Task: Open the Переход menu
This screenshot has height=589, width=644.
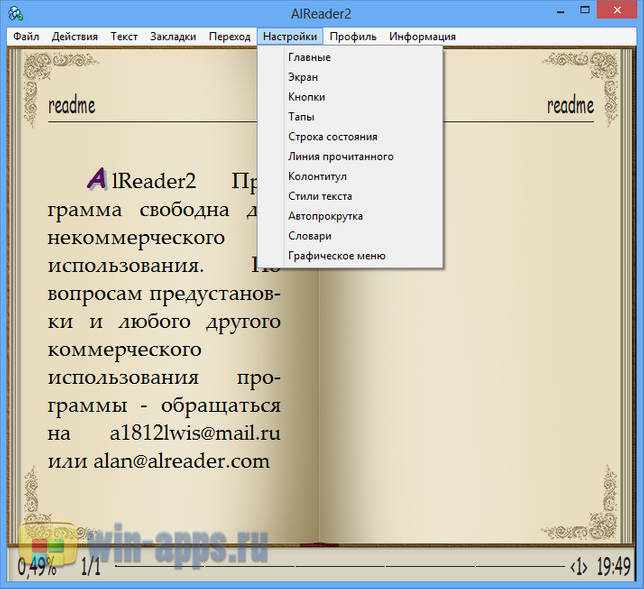Action: coord(230,37)
